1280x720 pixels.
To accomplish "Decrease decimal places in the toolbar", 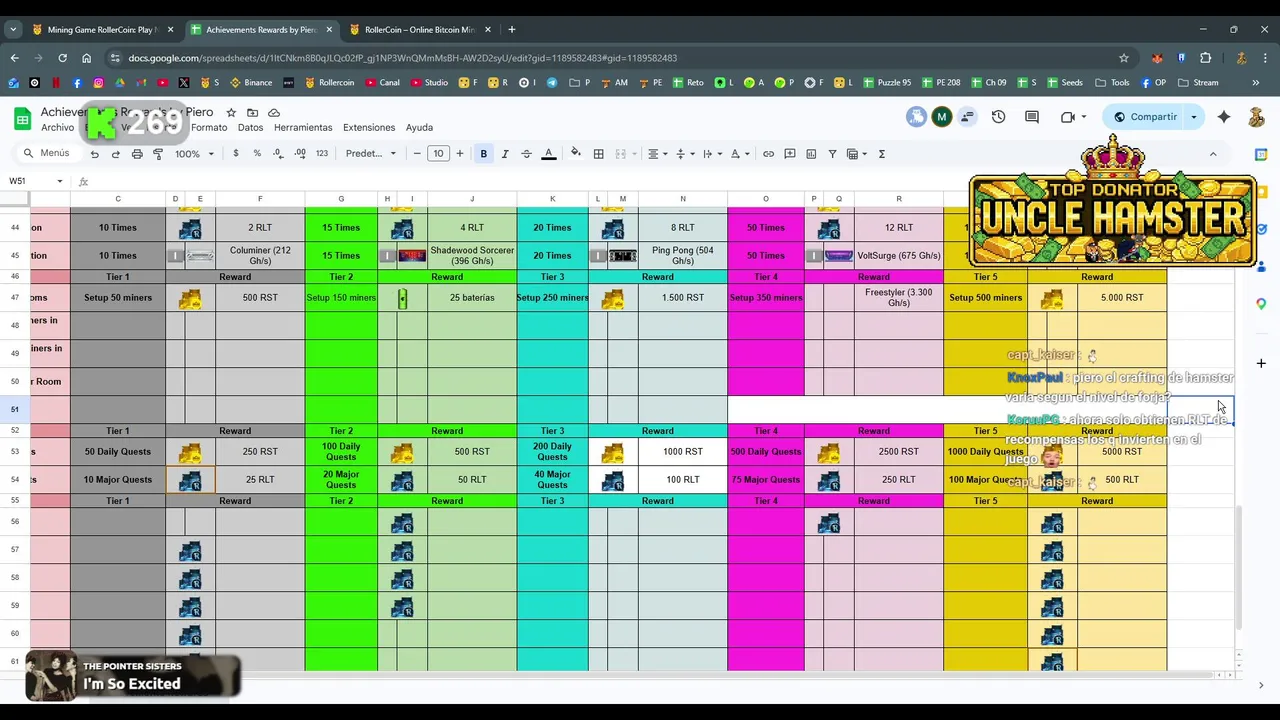I will point(277,154).
